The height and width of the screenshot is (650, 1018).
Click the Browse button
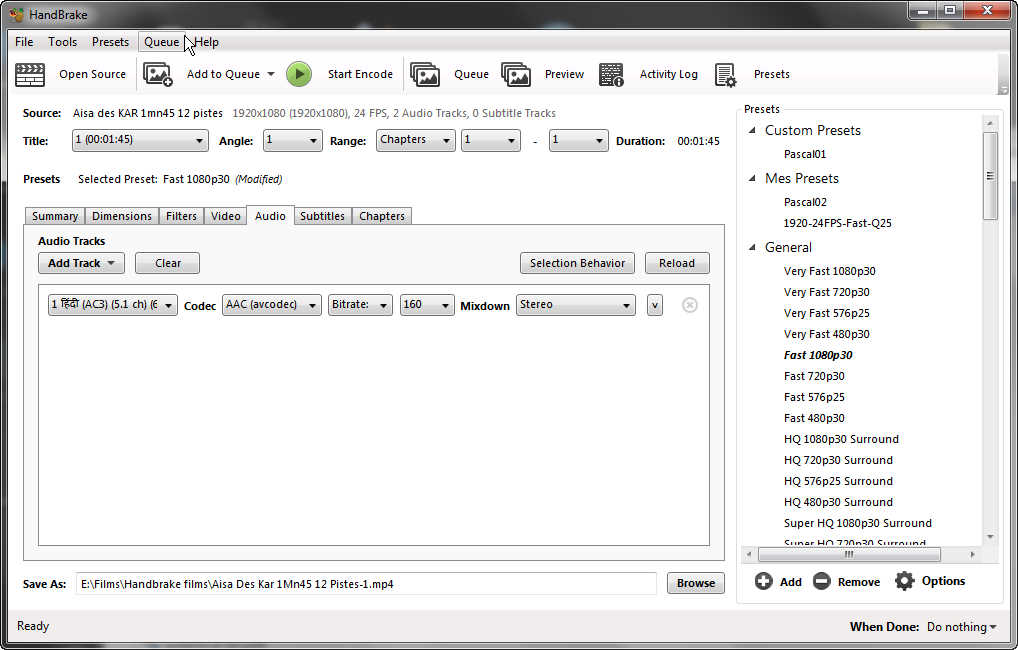click(696, 583)
